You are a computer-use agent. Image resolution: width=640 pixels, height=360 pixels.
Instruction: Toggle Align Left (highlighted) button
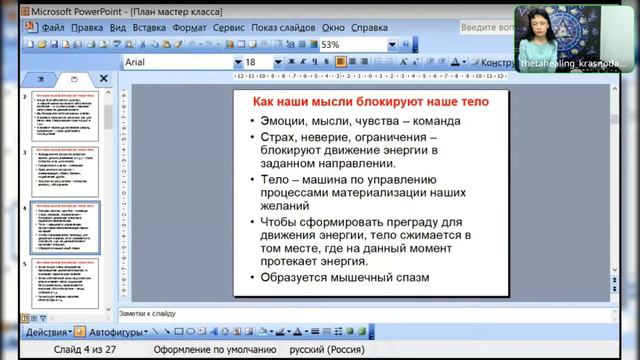(340, 62)
